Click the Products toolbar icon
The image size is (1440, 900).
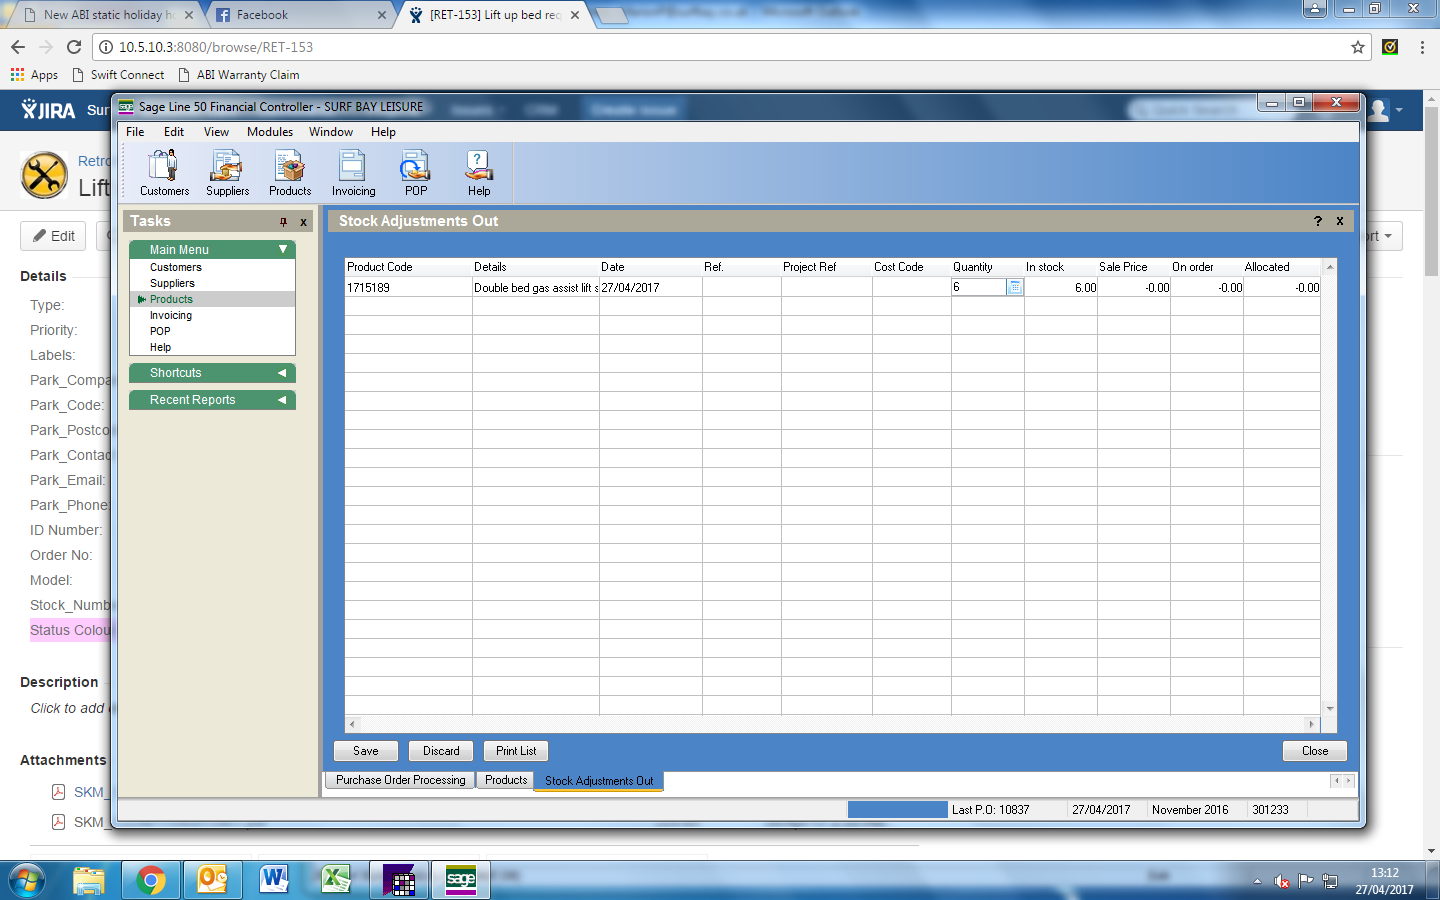290,172
